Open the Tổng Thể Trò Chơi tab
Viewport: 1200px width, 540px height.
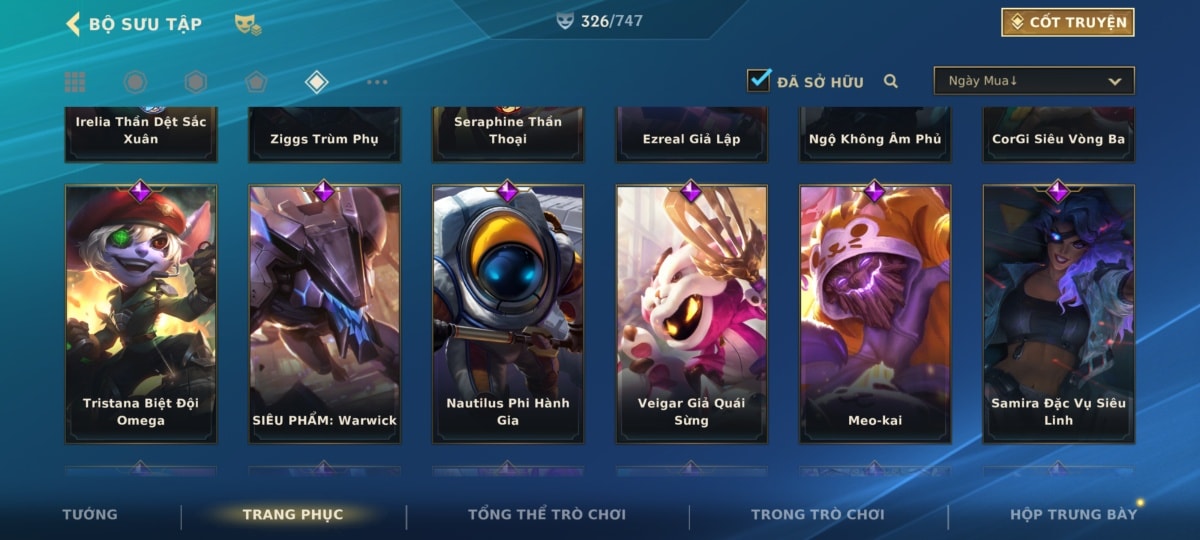point(547,514)
